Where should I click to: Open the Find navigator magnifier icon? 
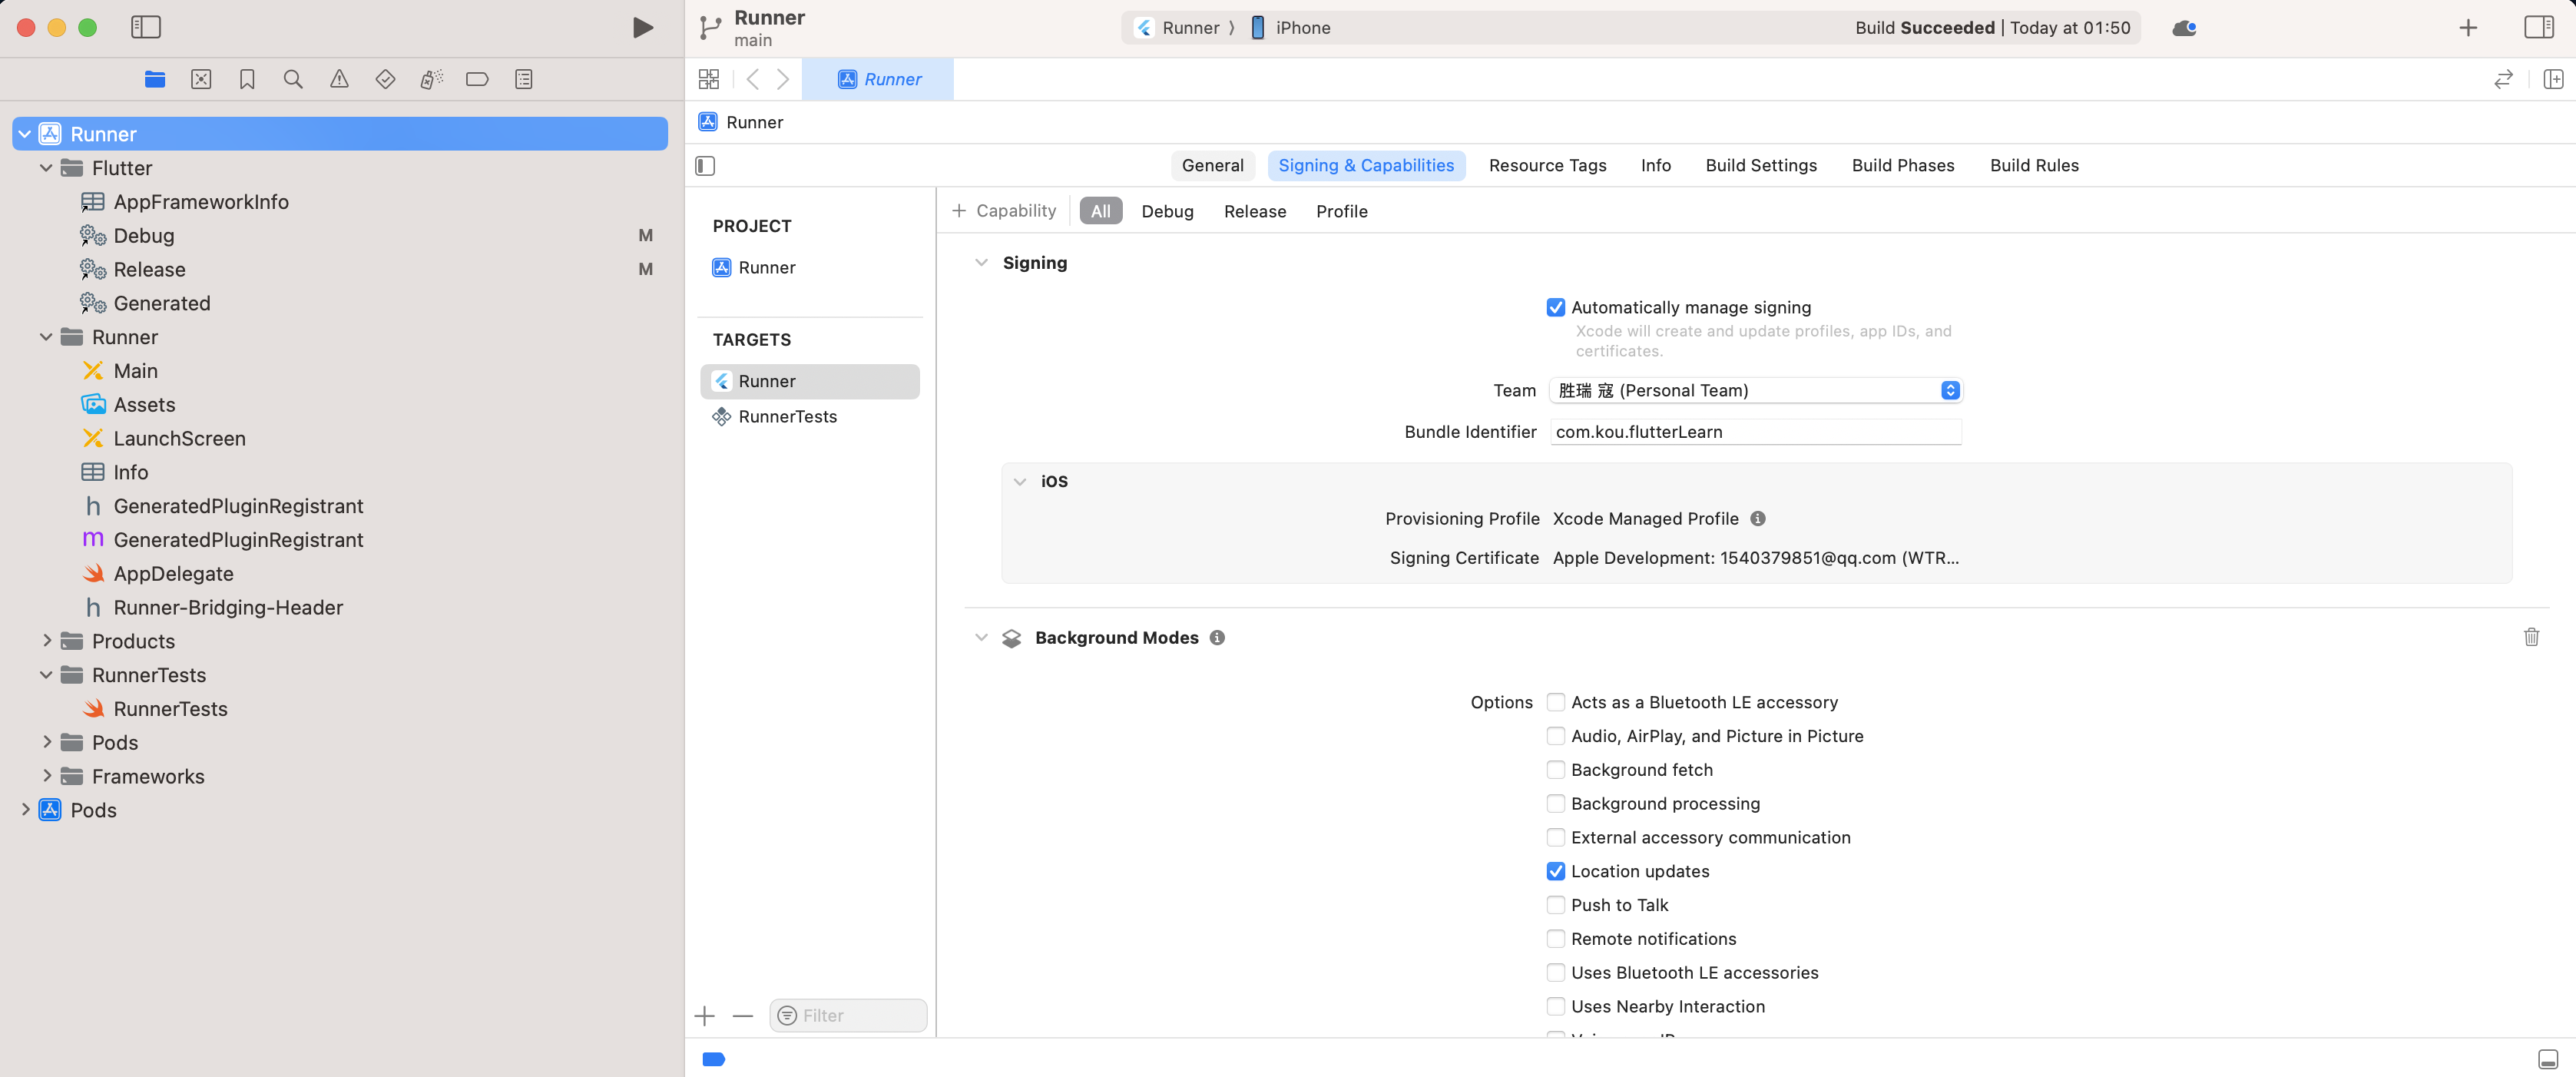point(293,79)
